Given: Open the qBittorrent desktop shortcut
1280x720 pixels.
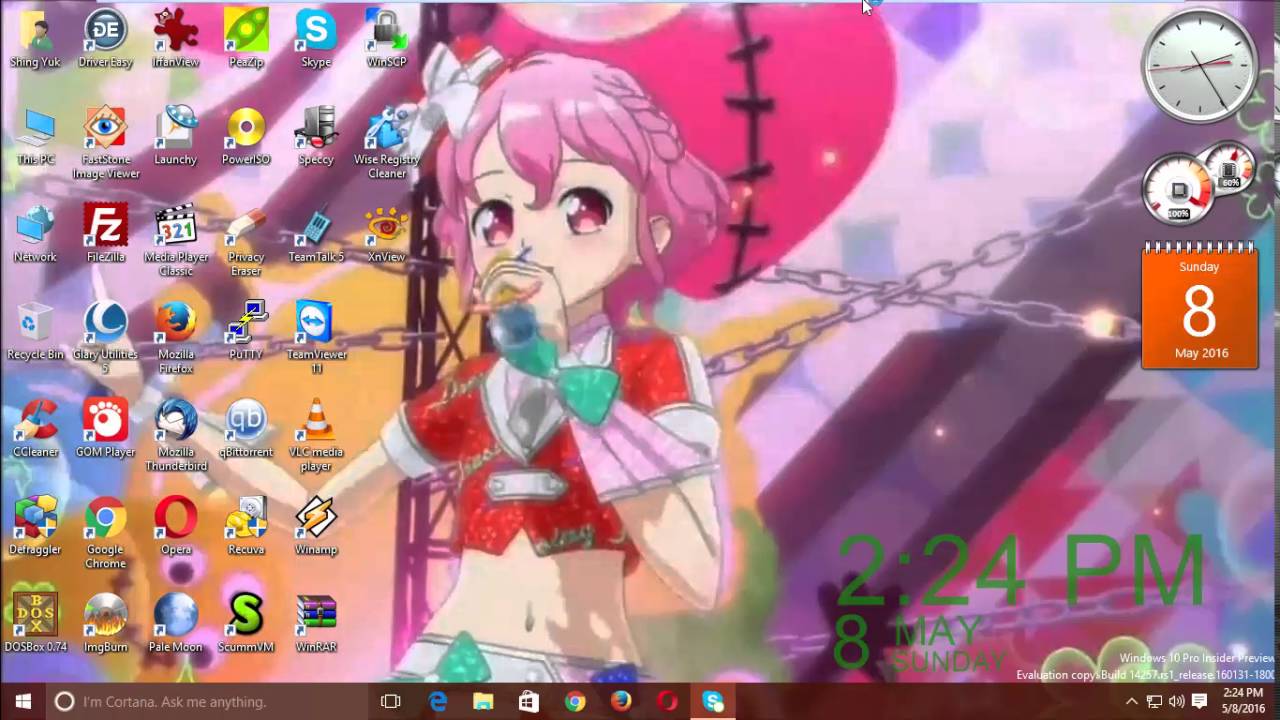Looking at the screenshot, I should [246, 429].
